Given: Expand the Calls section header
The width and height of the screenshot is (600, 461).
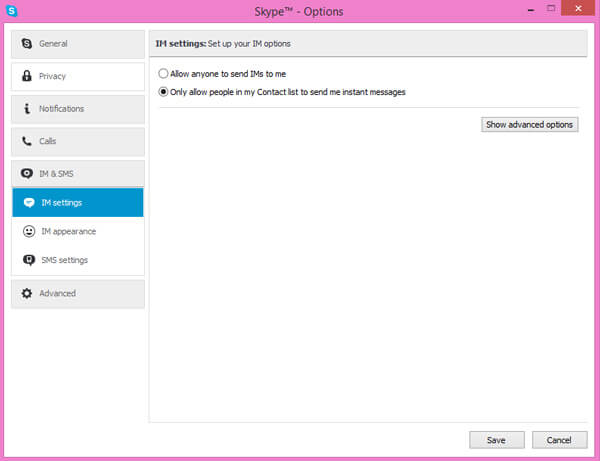Looking at the screenshot, I should (x=77, y=141).
